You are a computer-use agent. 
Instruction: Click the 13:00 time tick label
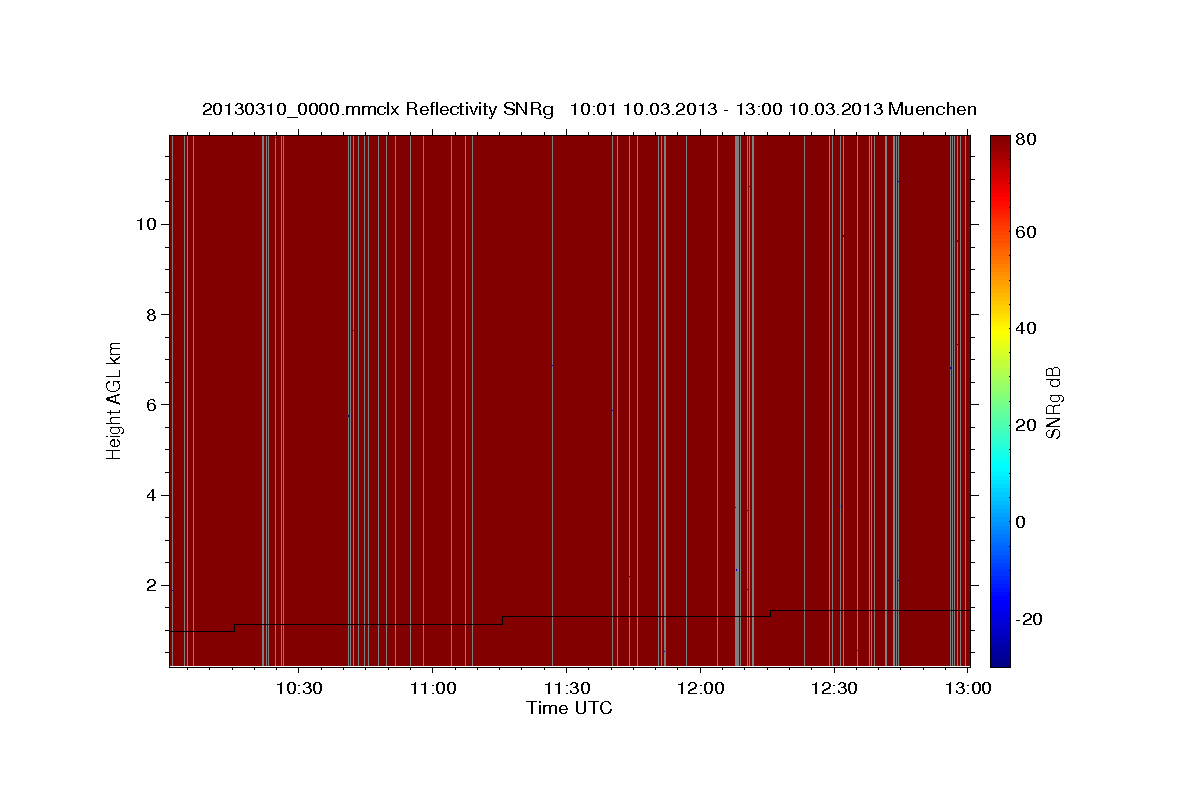(x=968, y=688)
